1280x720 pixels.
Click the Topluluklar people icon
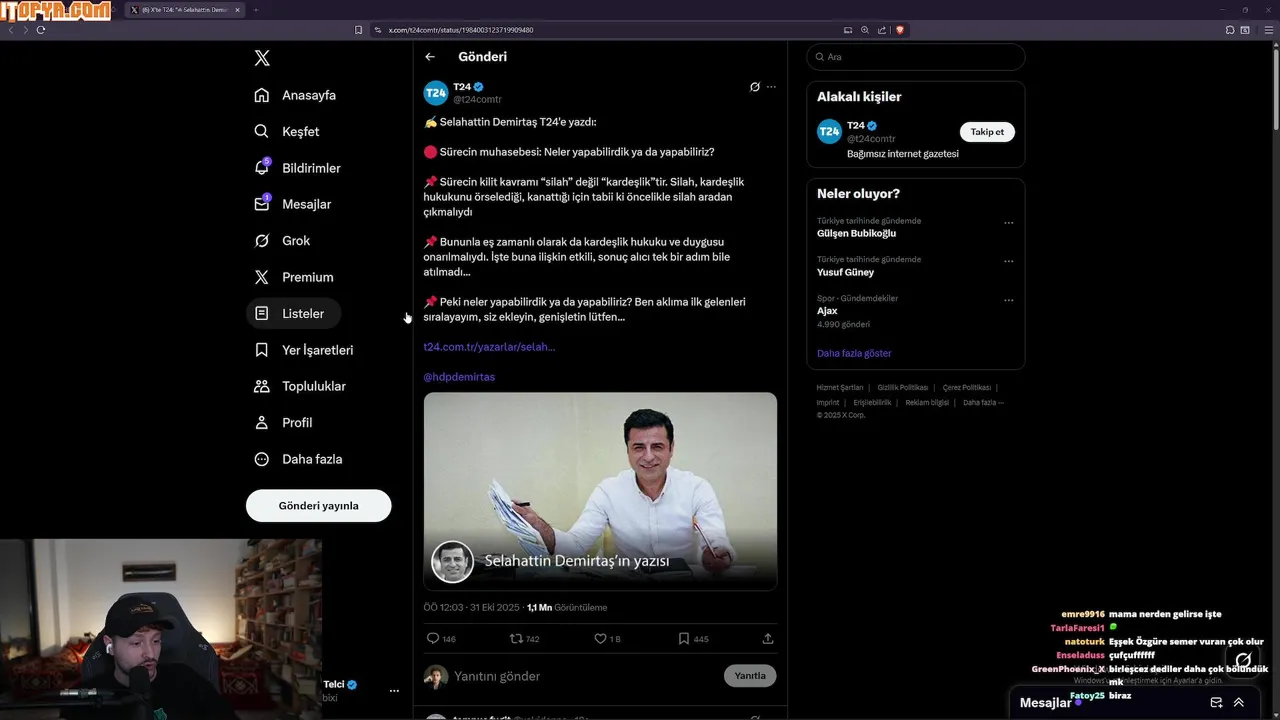point(261,386)
